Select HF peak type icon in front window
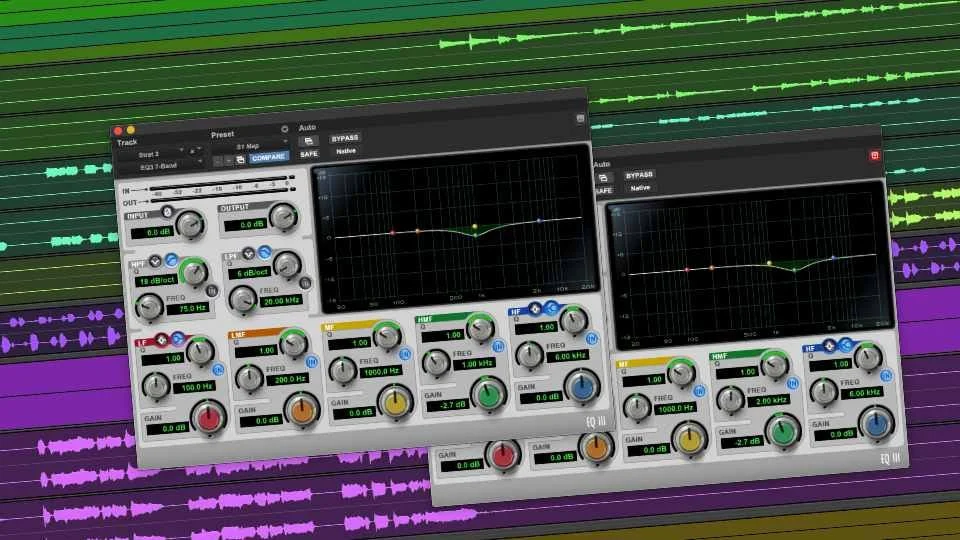Viewport: 960px width, 540px height. [x=534, y=309]
